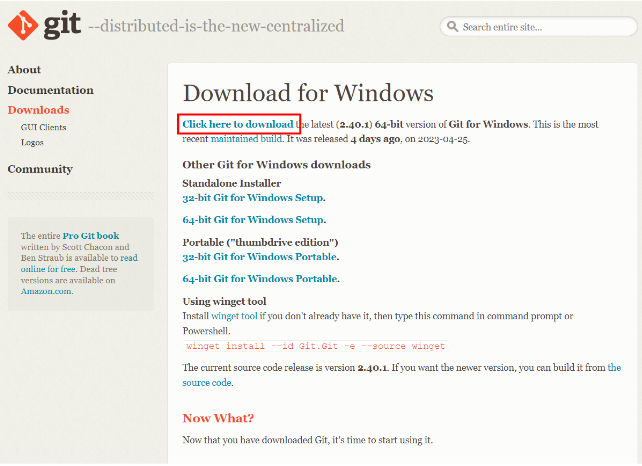Click the "Download for Windows" heading

308,93
